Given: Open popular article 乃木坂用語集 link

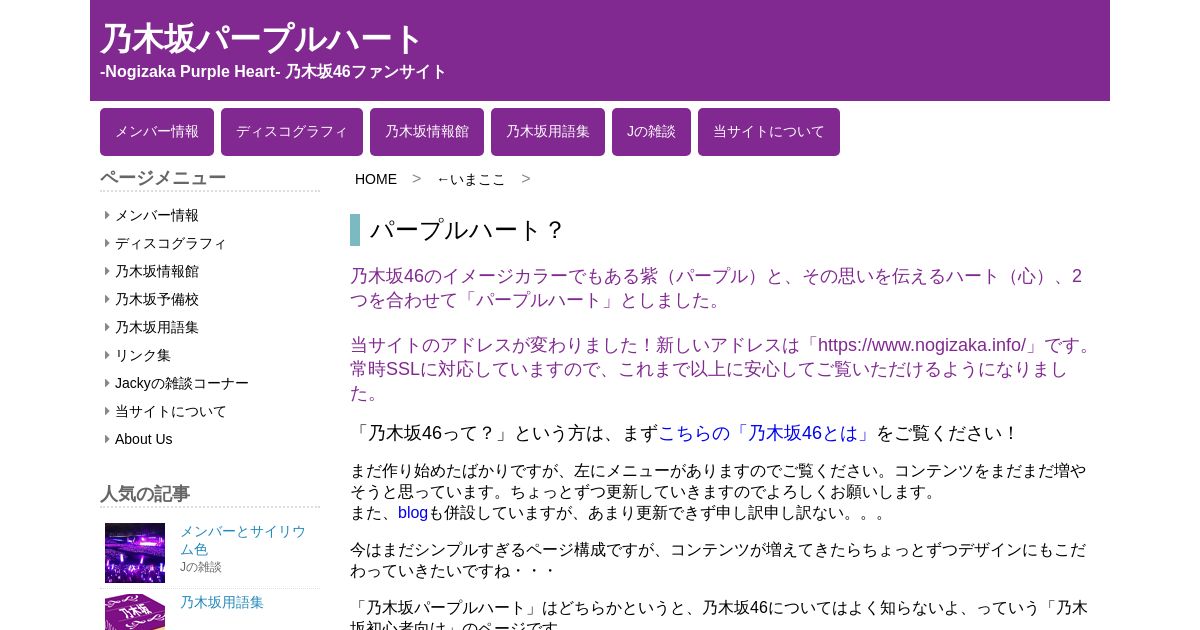Looking at the screenshot, I should click(222, 602).
